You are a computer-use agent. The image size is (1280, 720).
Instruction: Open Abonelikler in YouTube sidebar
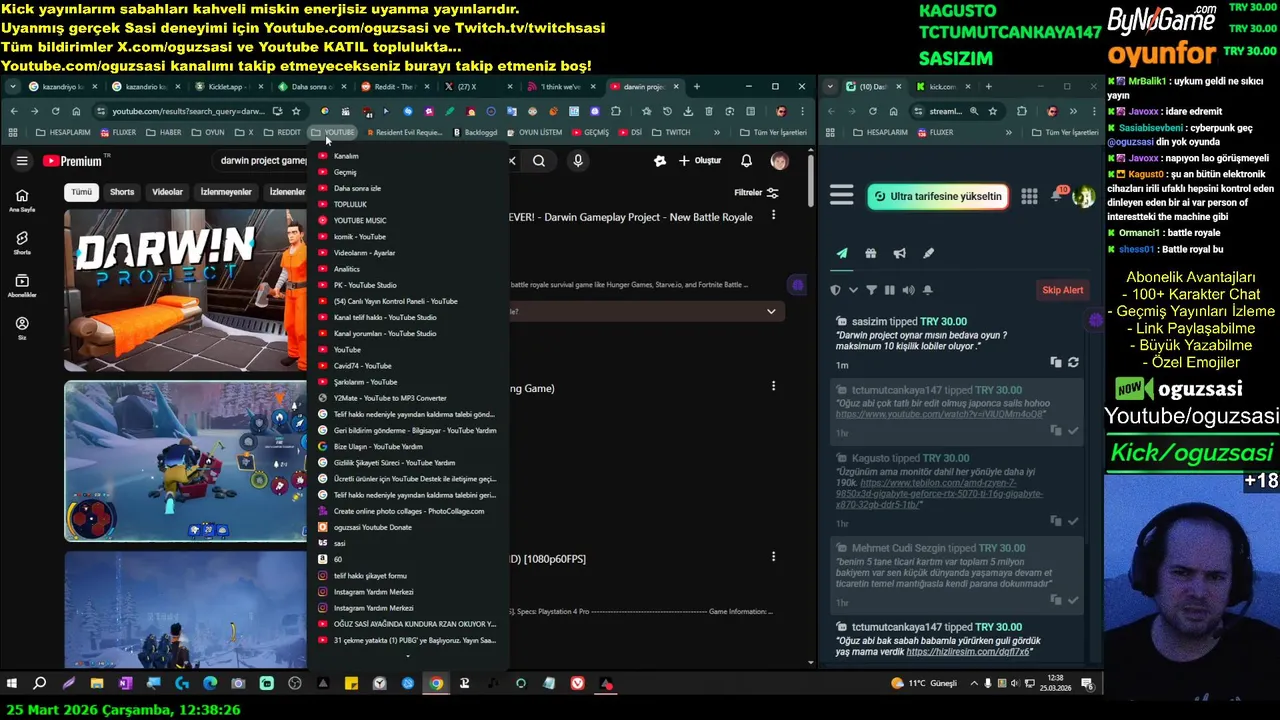pyautogui.click(x=22, y=286)
